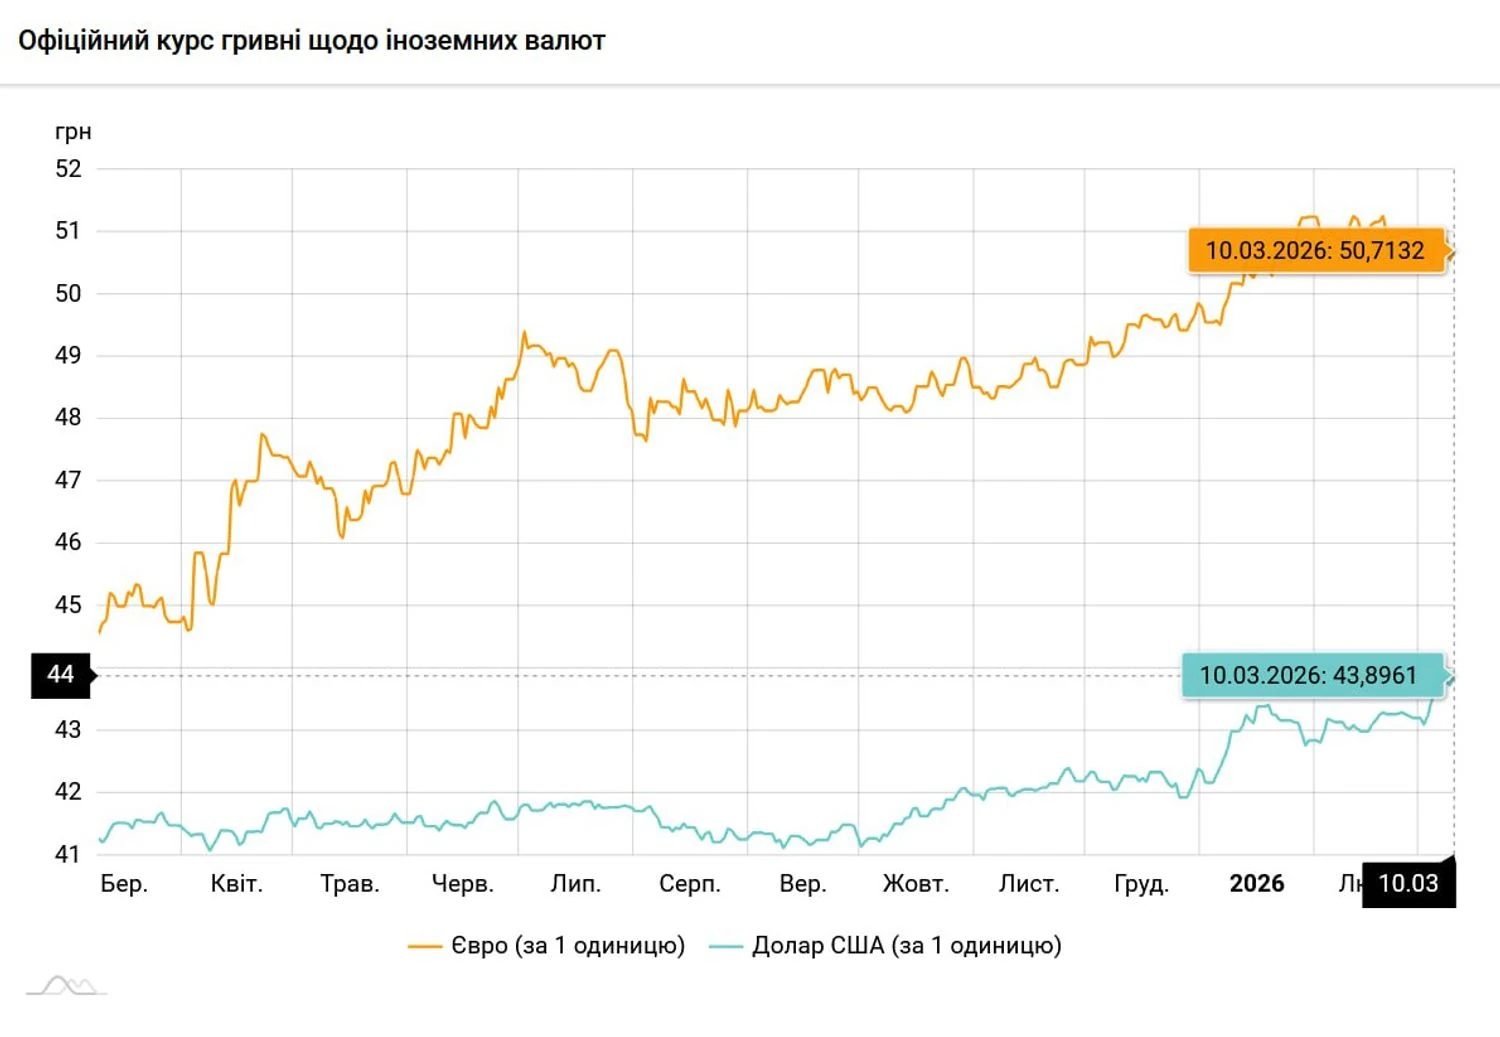Click the chart library logo icon

coord(66,986)
